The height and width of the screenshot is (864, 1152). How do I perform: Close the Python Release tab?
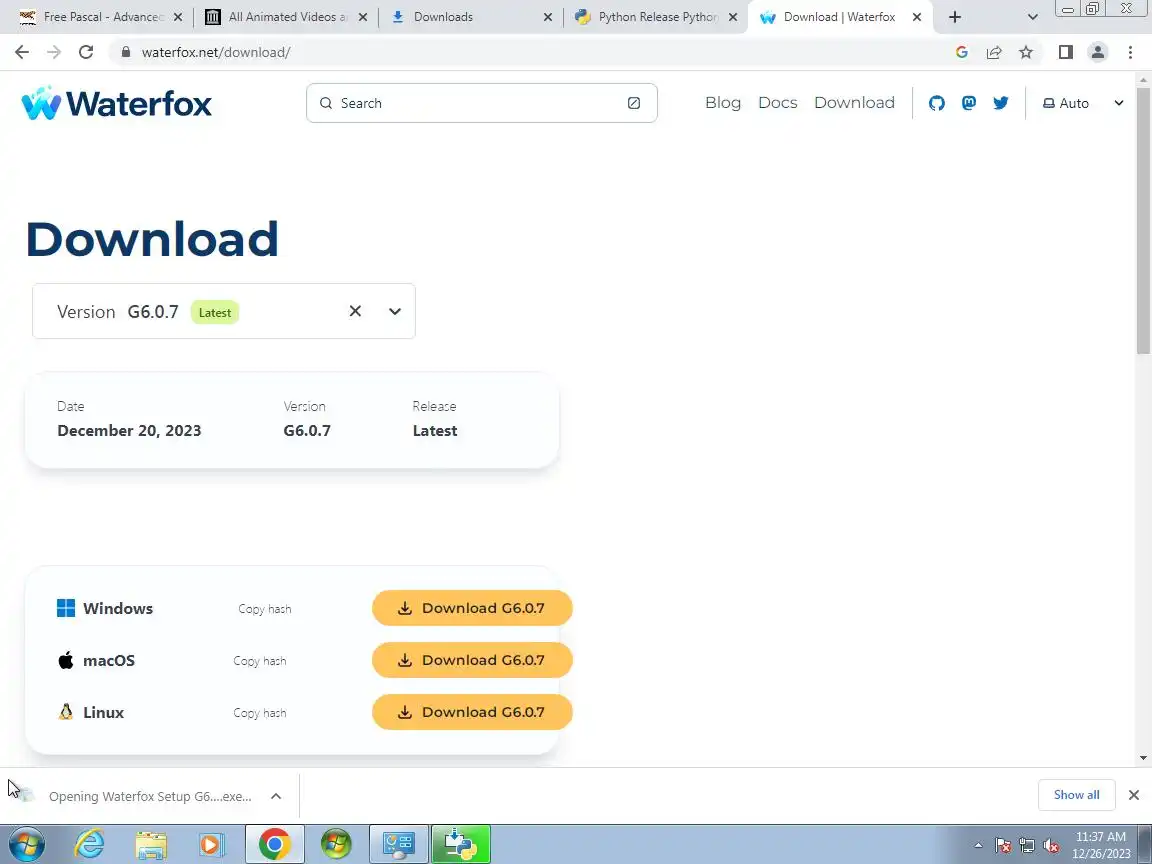[732, 17]
